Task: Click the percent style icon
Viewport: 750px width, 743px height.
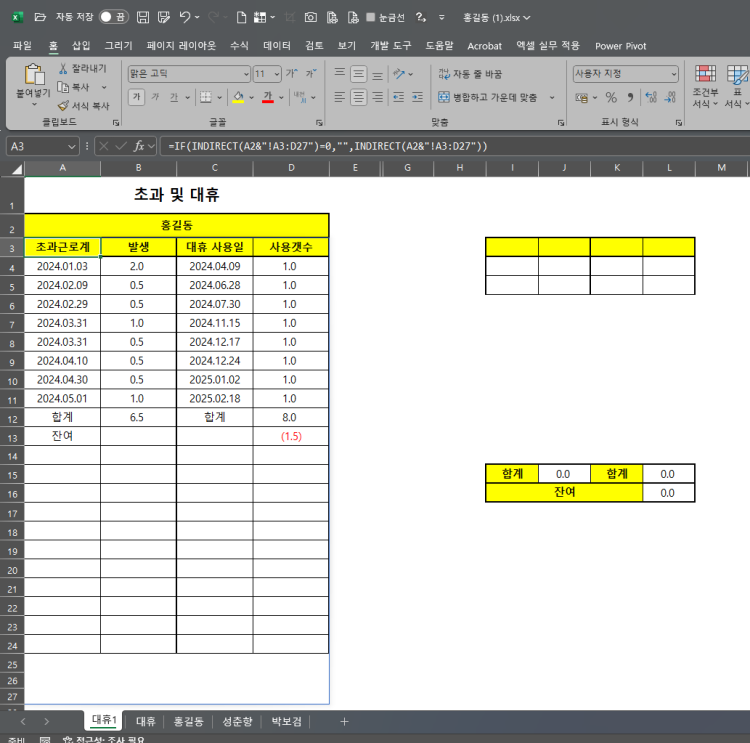Action: pos(611,98)
